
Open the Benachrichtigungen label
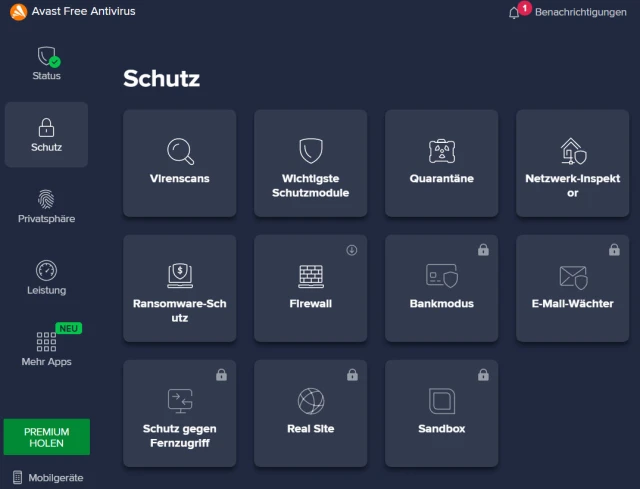(580, 12)
